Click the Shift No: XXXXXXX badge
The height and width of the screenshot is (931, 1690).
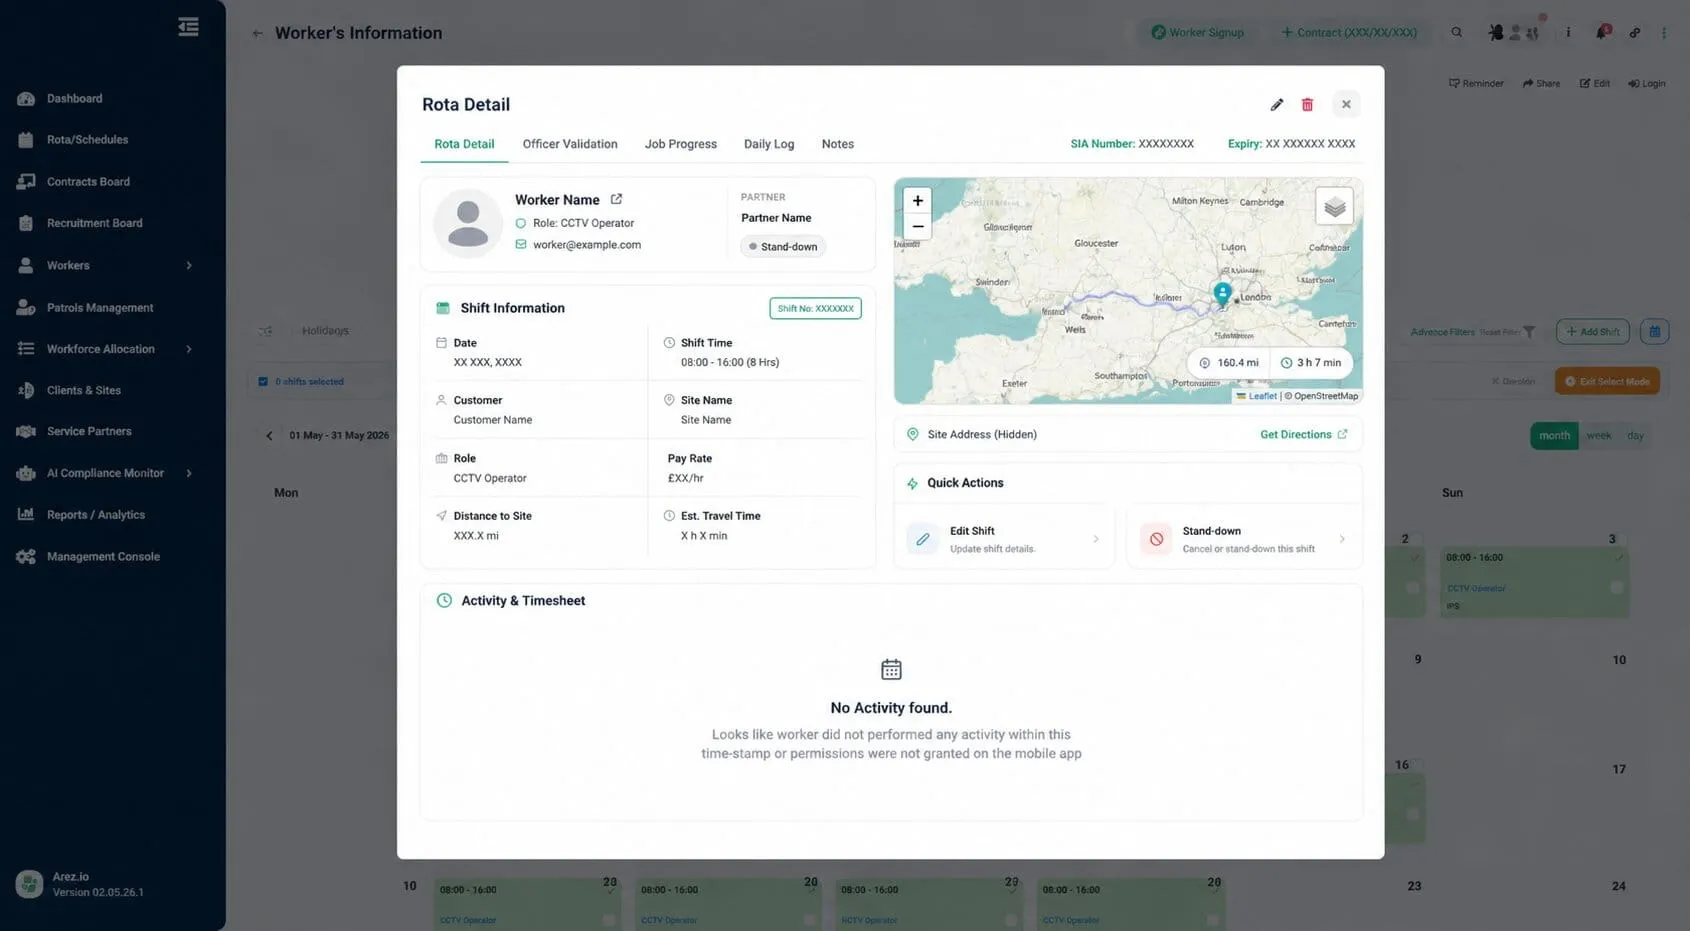point(815,308)
